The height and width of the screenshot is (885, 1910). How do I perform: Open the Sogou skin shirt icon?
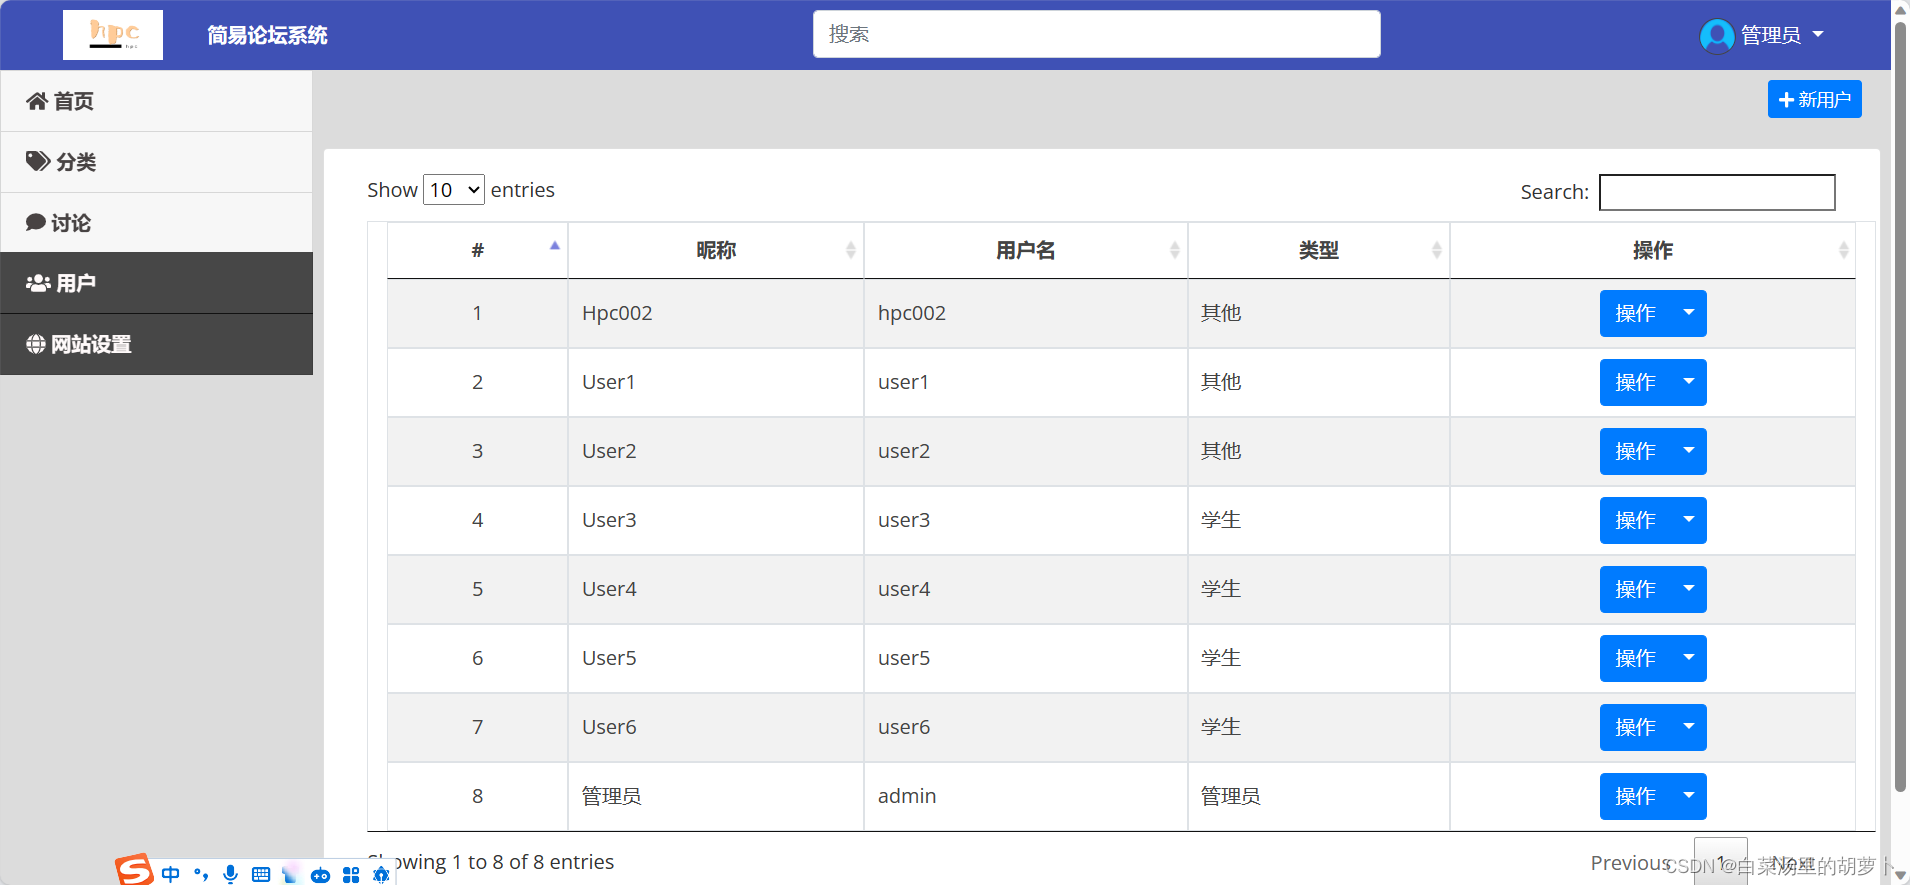point(291,875)
